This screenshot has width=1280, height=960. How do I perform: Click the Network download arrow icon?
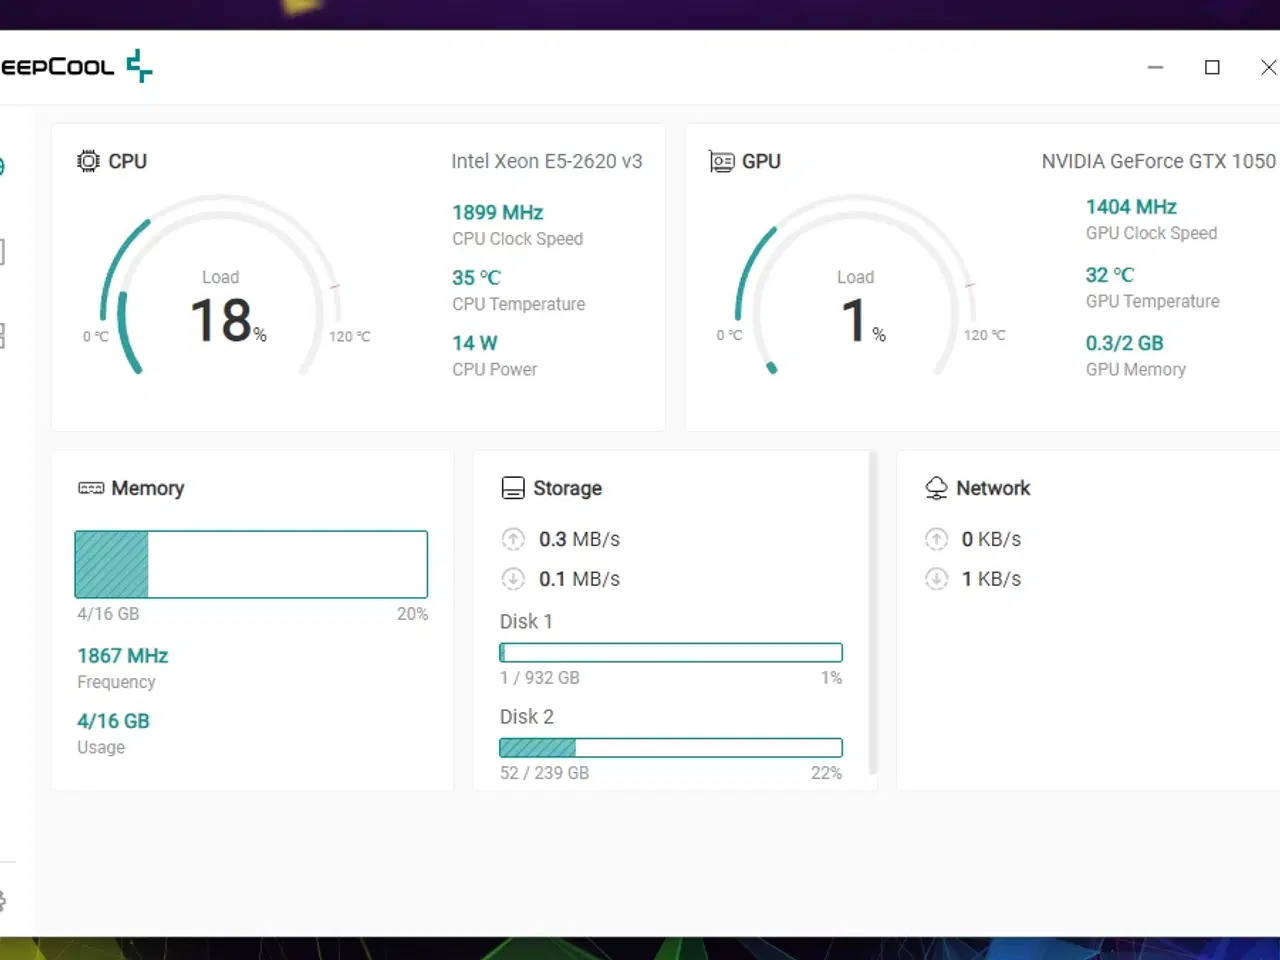[936, 579]
